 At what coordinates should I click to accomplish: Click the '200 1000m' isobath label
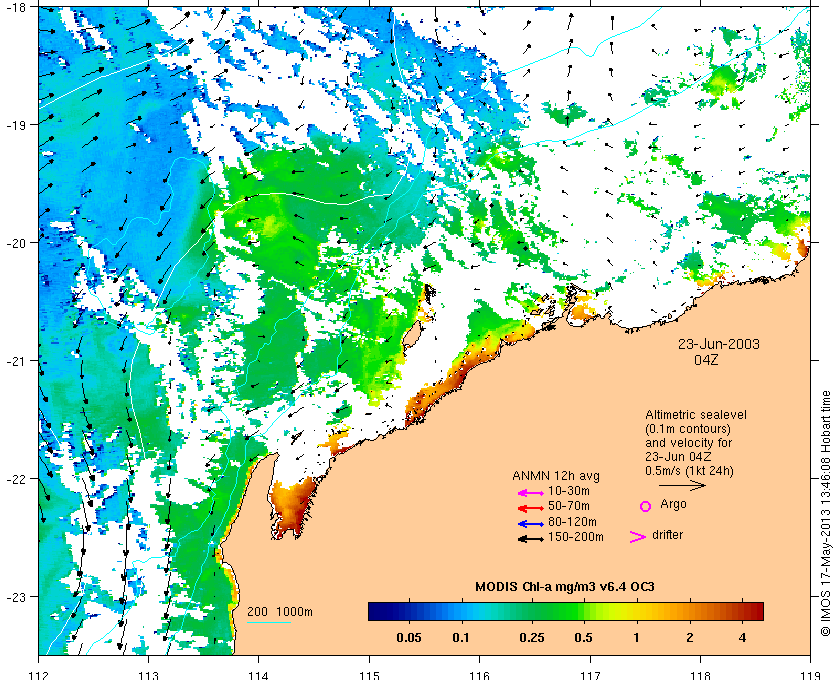point(280,612)
